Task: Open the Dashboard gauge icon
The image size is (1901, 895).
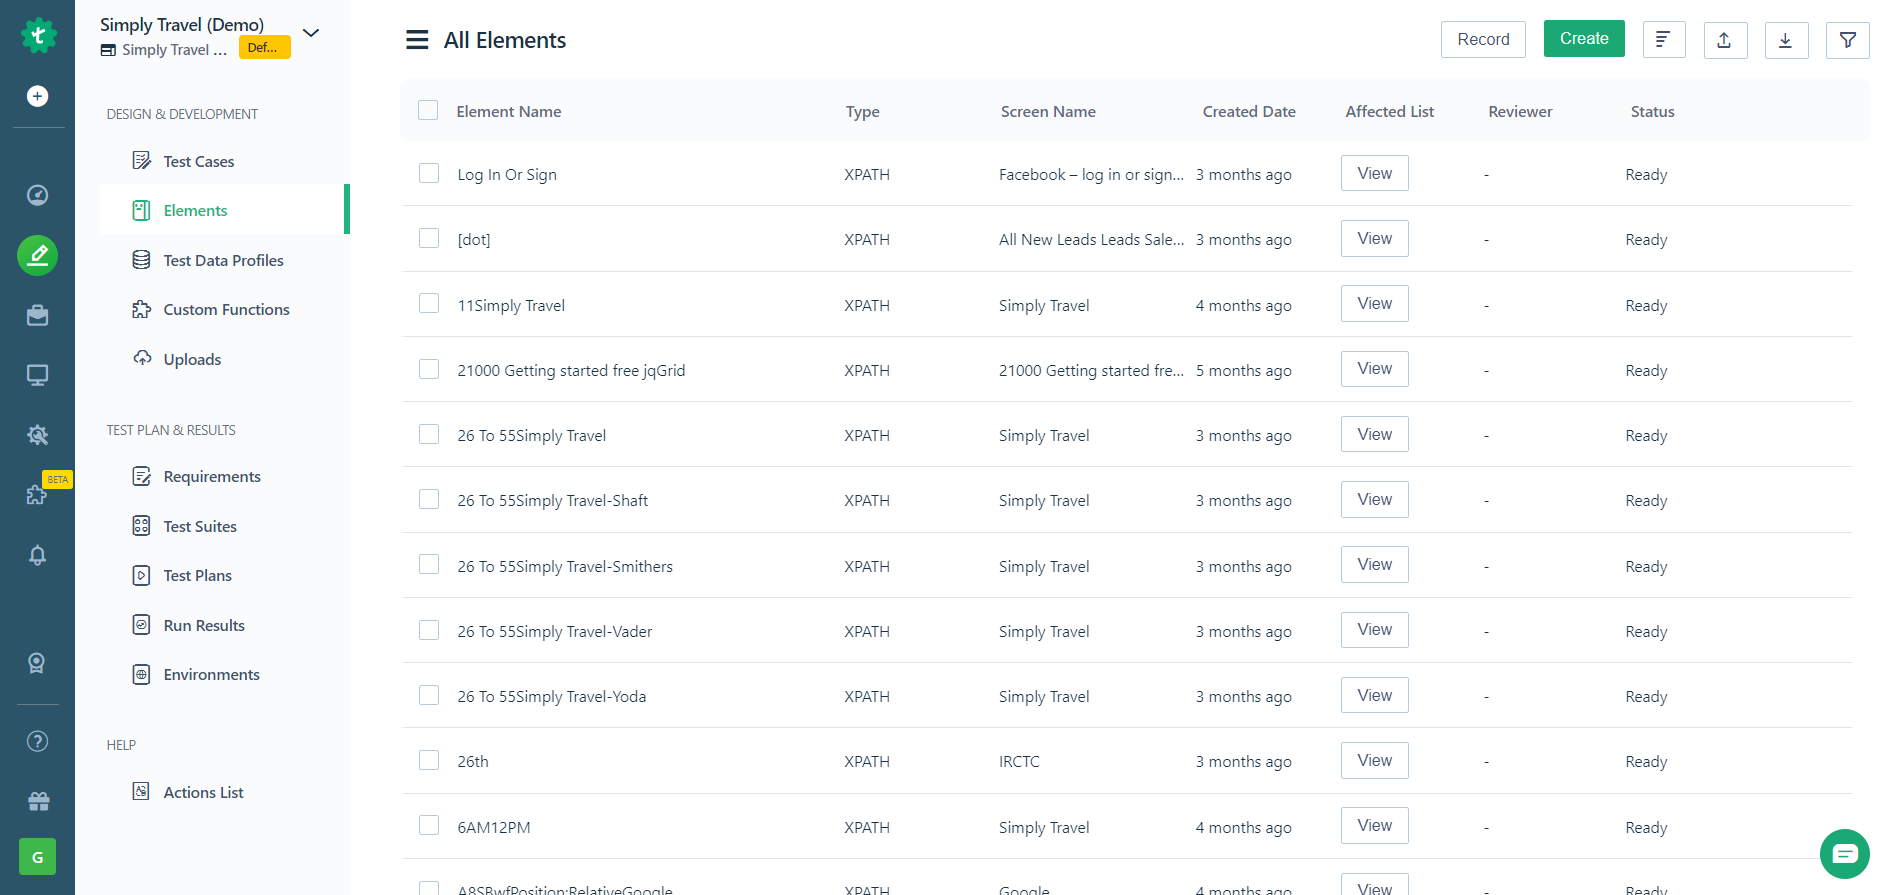Action: (37, 195)
